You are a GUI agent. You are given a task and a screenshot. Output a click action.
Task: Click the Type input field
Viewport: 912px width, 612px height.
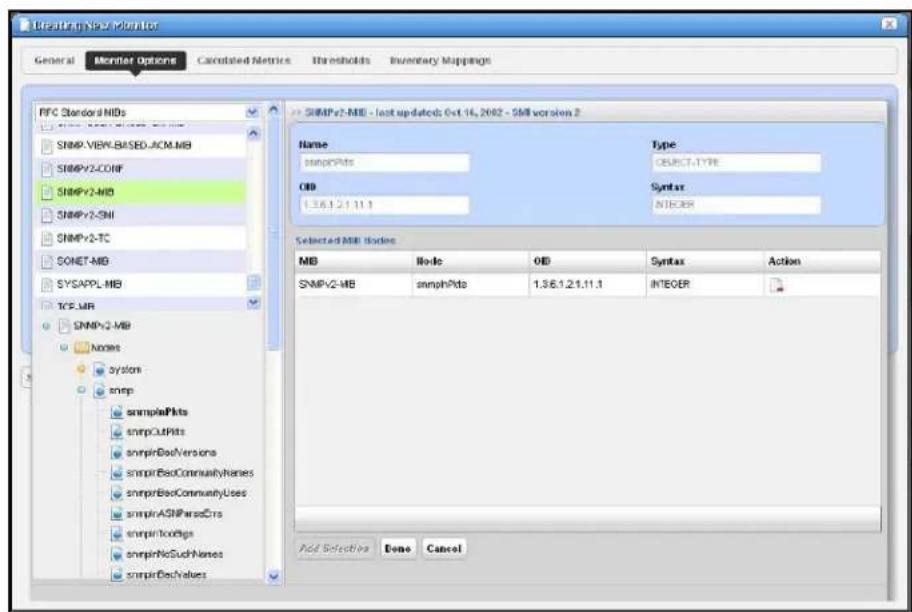pos(736,162)
